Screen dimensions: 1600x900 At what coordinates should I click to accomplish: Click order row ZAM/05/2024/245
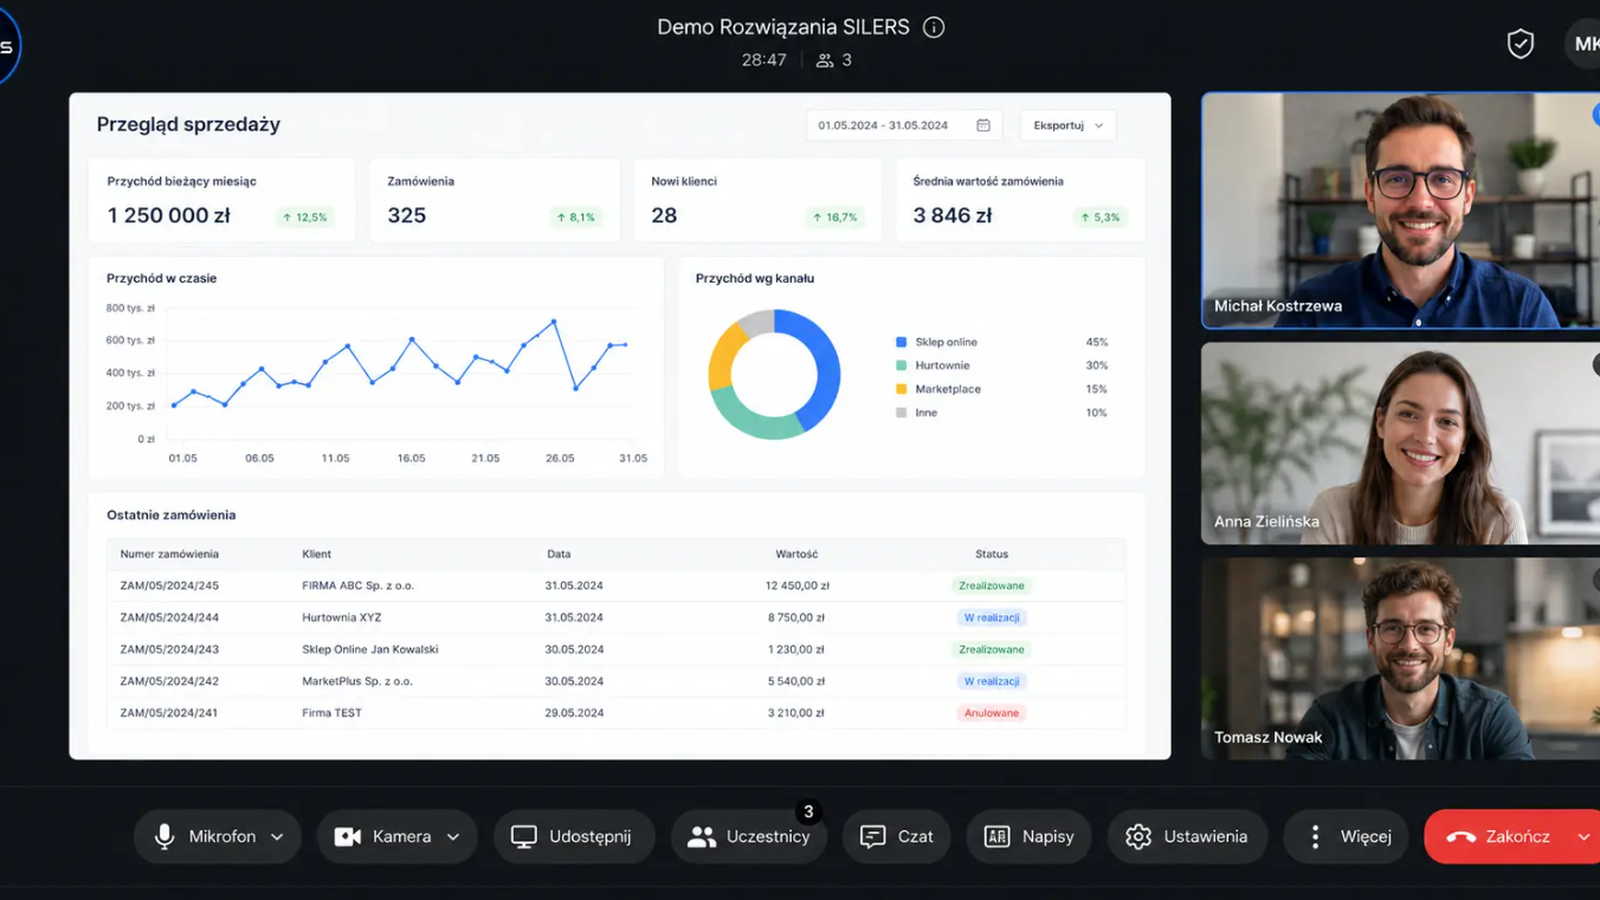pyautogui.click(x=616, y=586)
